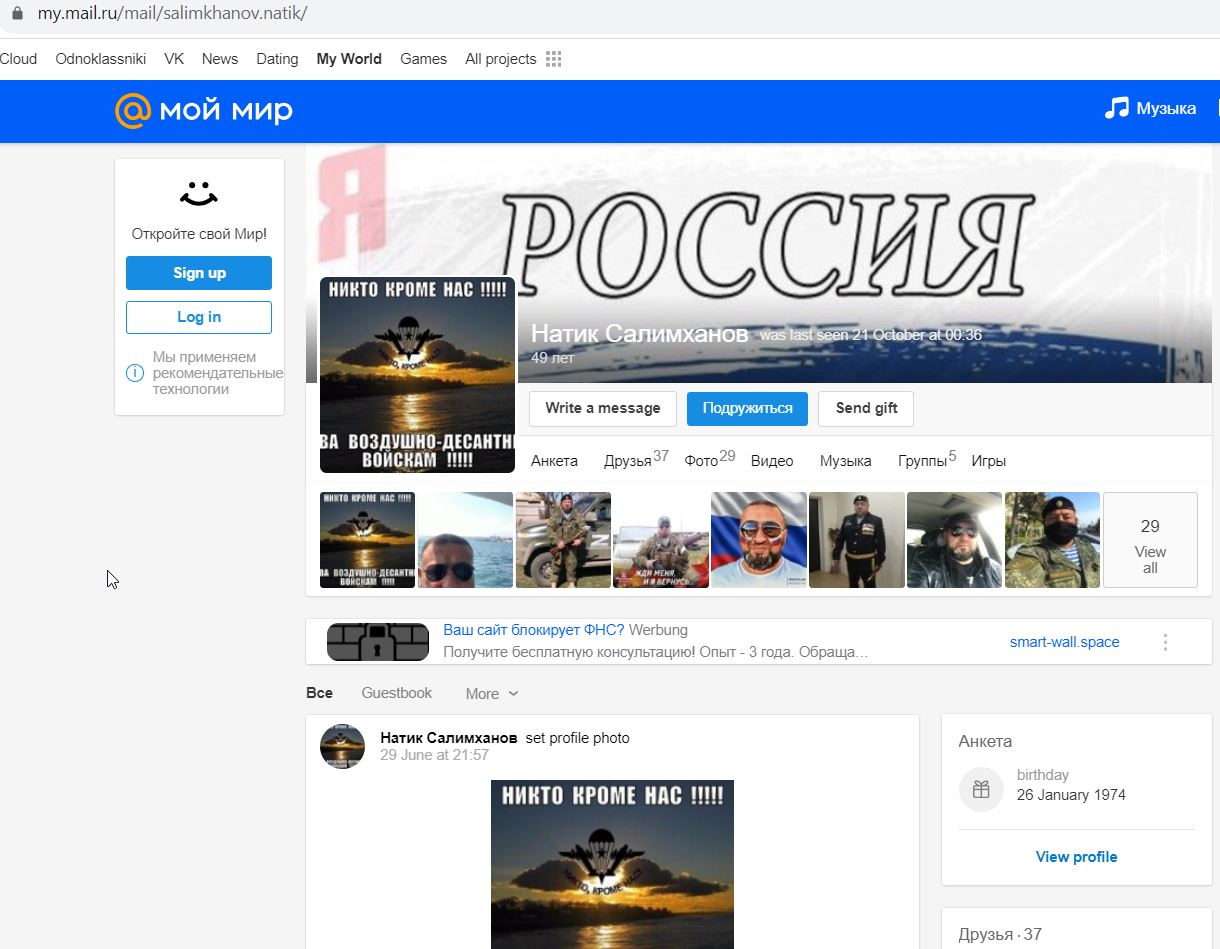The width and height of the screenshot is (1220, 949).
Task: Click the large profile avatar image
Action: [417, 375]
